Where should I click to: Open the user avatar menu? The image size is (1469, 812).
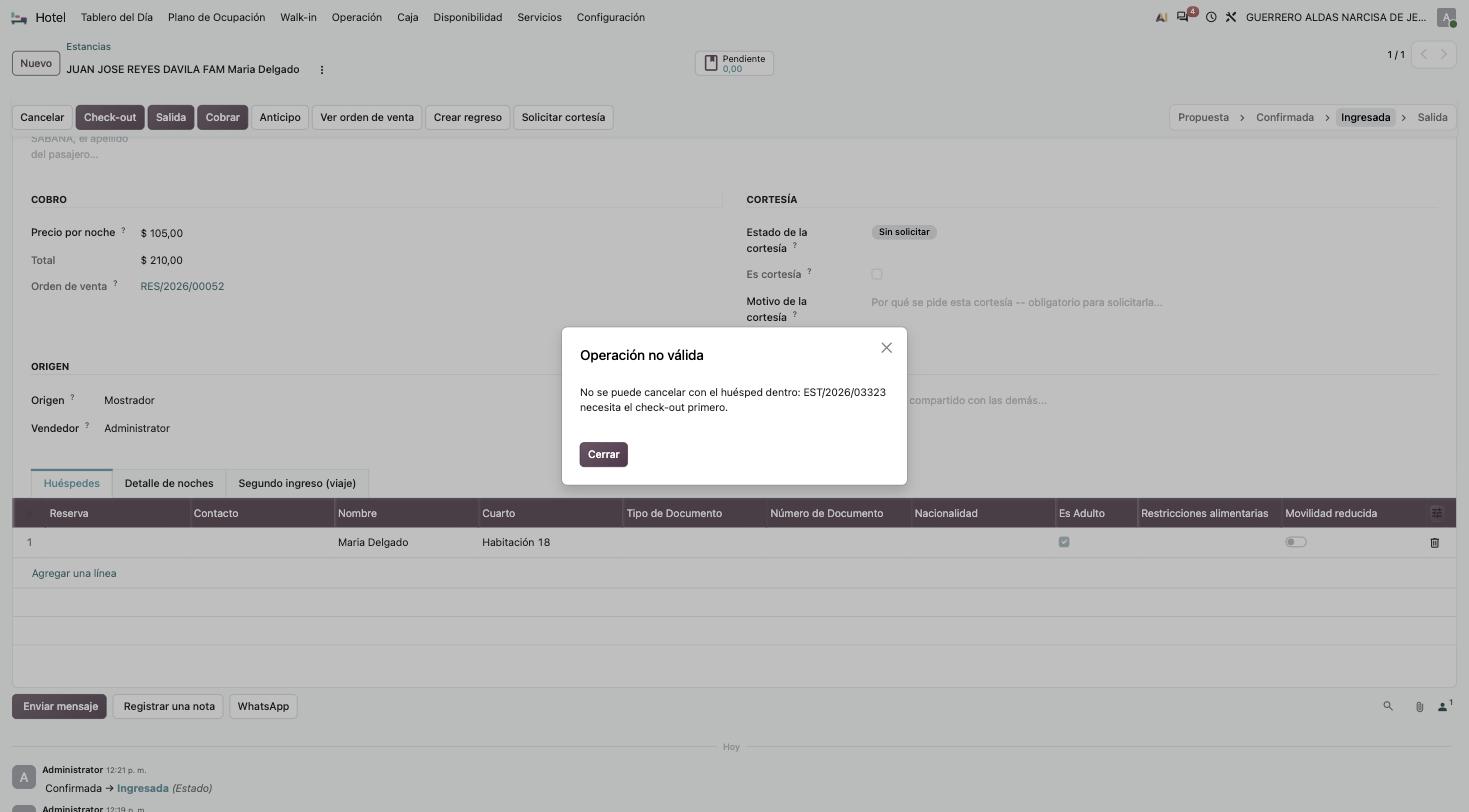(x=1446, y=17)
